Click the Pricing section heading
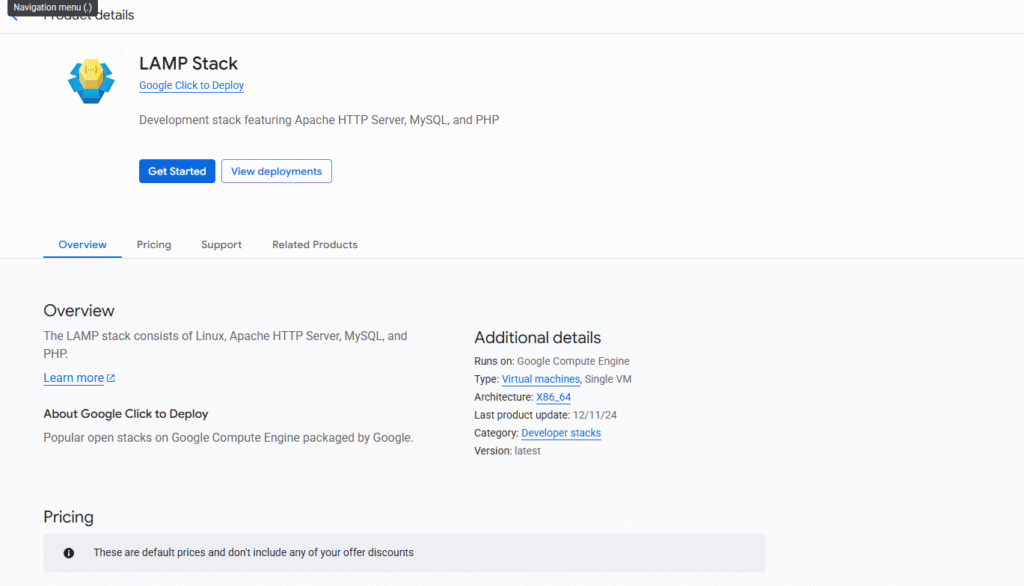The image size is (1024, 586). 68,517
